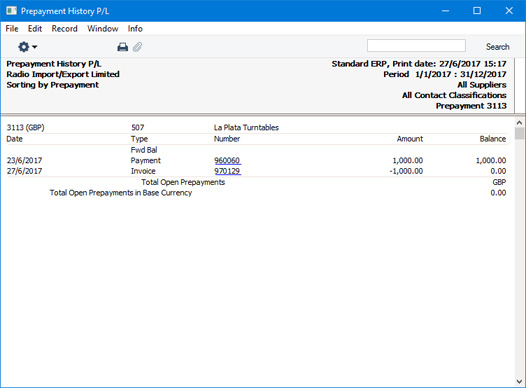Click 'Sorting by Prepayment' header text
The height and width of the screenshot is (388, 526).
(53, 85)
